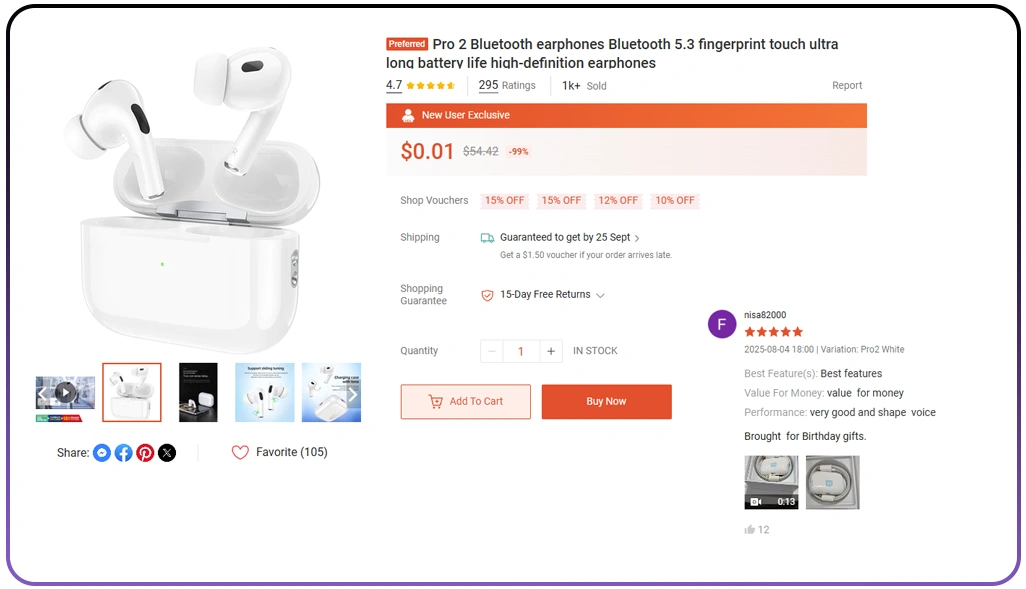Click the shield icon next to 15-Day Free Returns
This screenshot has width=1026, height=589.
point(487,294)
